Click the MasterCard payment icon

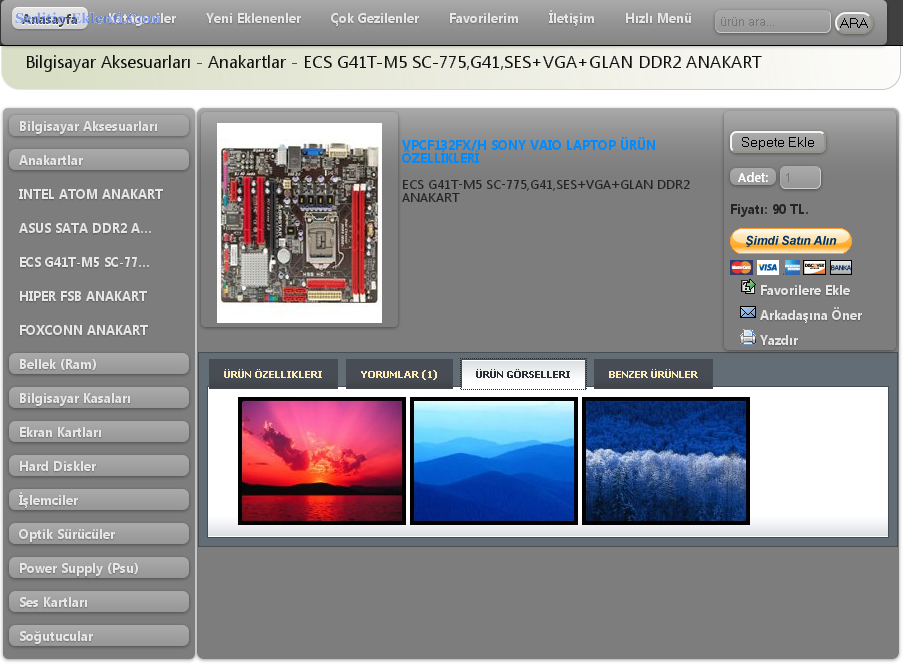point(741,267)
